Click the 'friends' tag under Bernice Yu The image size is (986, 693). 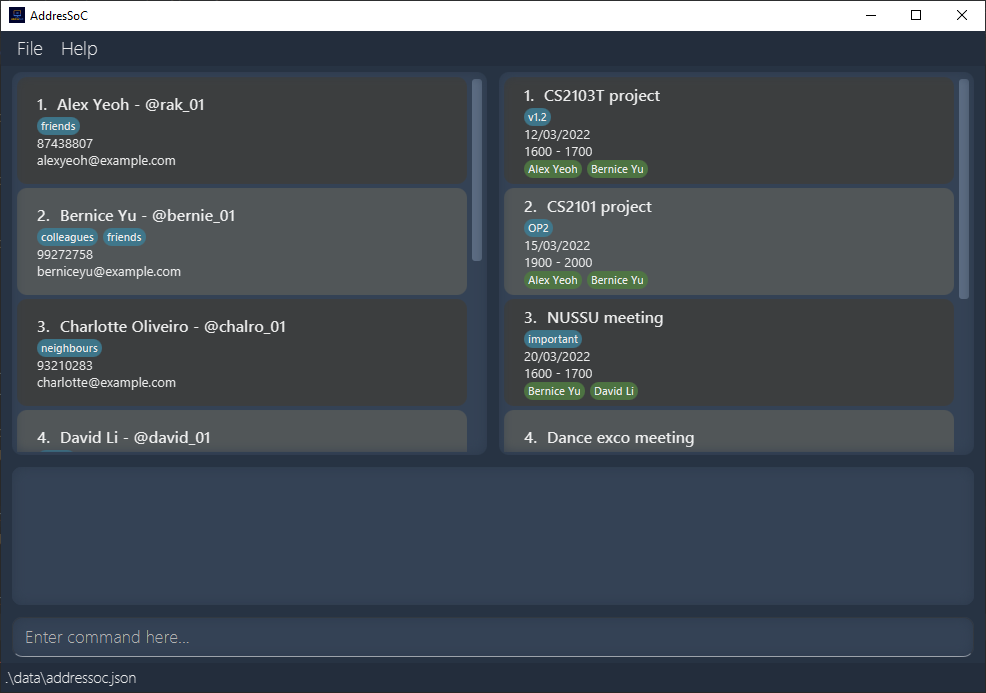click(x=124, y=237)
